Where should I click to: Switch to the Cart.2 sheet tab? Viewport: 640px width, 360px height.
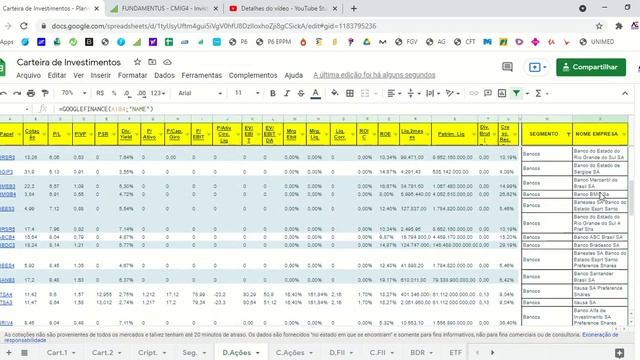pos(106,353)
